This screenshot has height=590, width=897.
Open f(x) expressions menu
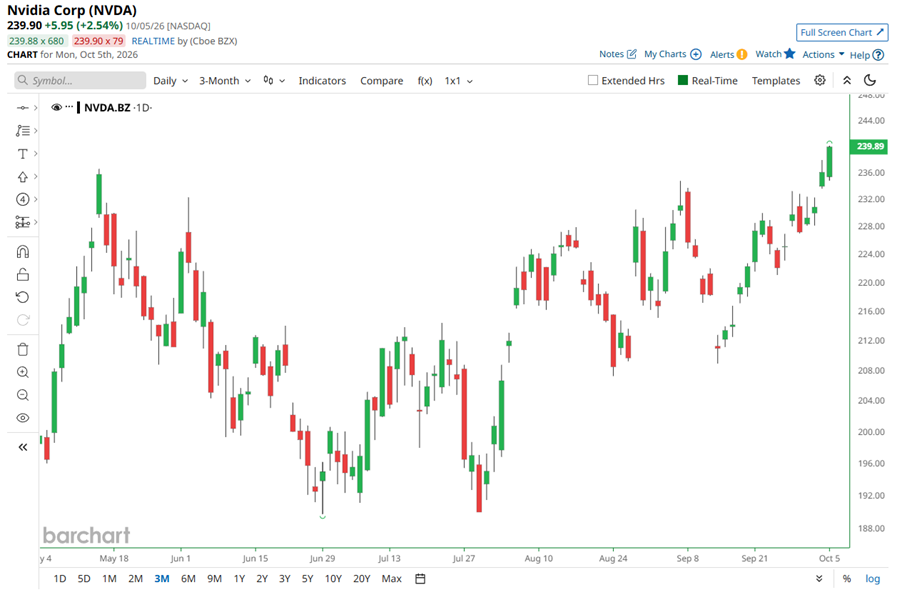(424, 81)
